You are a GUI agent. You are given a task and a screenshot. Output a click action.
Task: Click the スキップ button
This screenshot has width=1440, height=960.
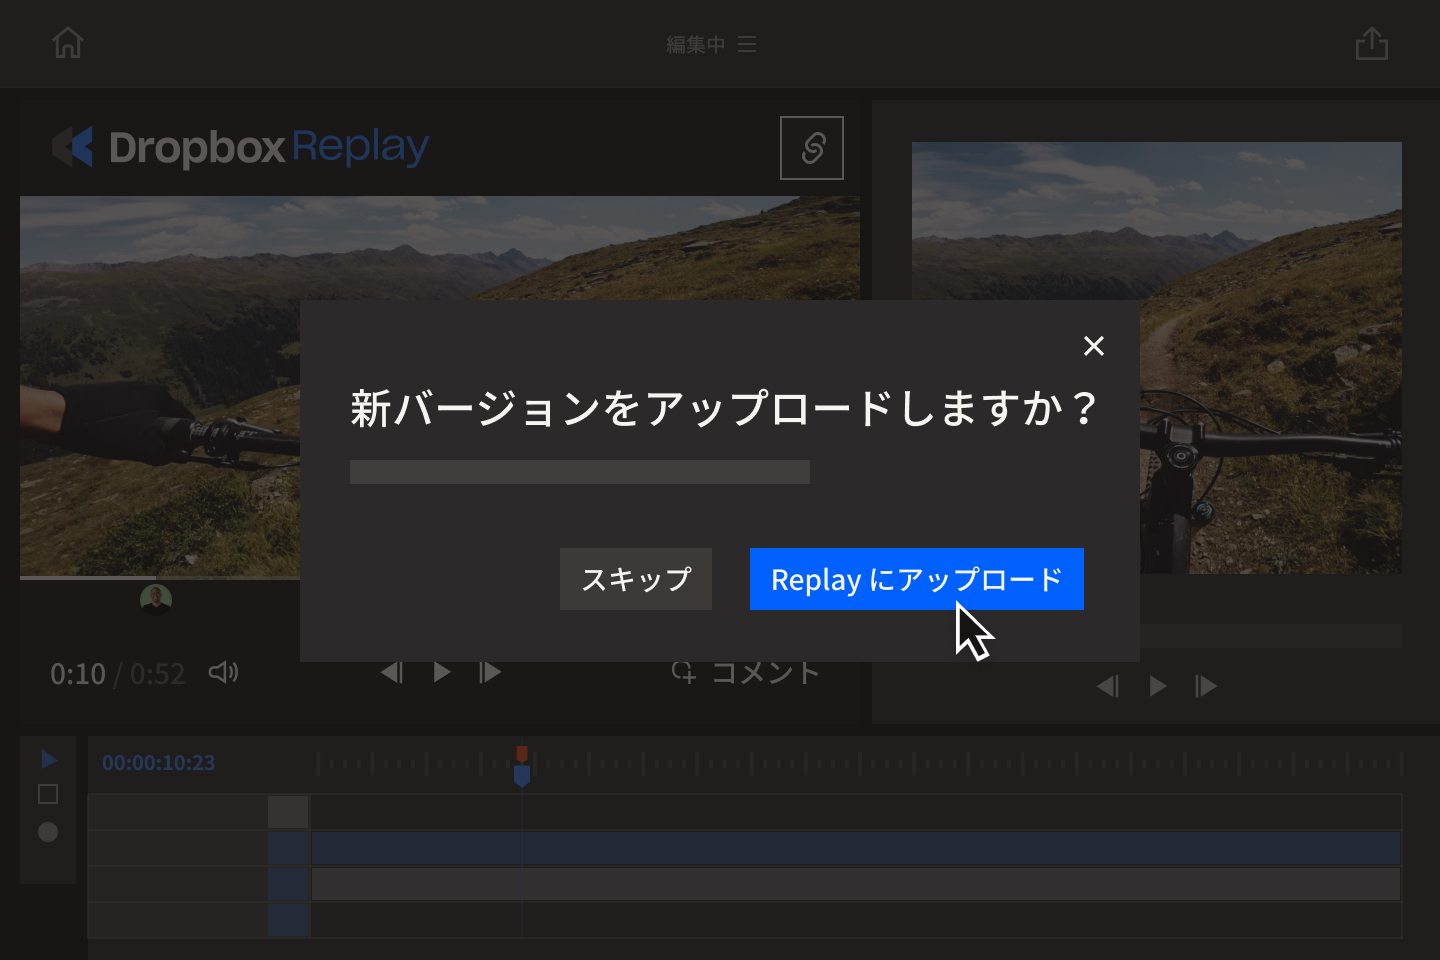[x=636, y=579]
